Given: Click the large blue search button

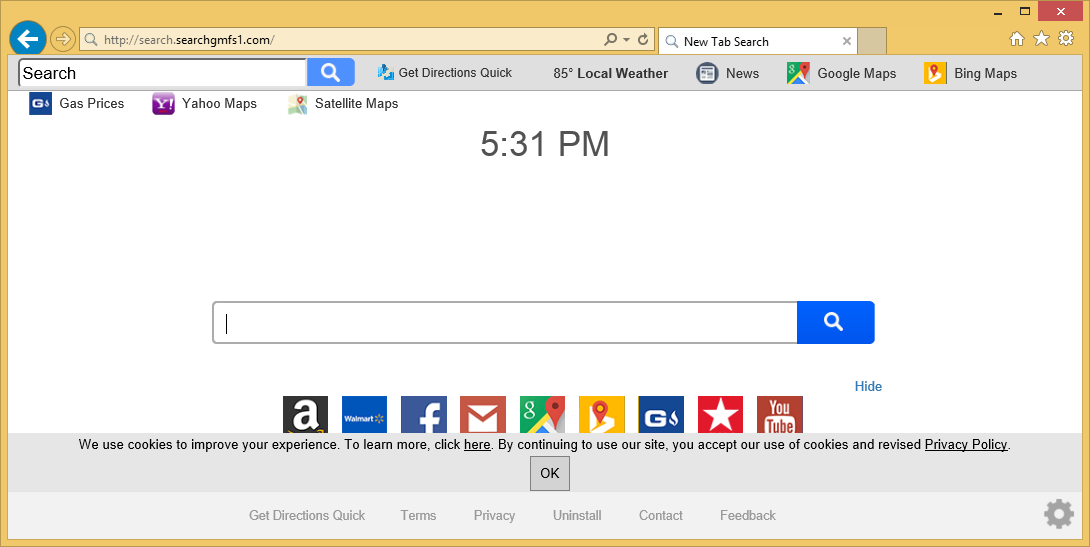Looking at the screenshot, I should point(836,323).
